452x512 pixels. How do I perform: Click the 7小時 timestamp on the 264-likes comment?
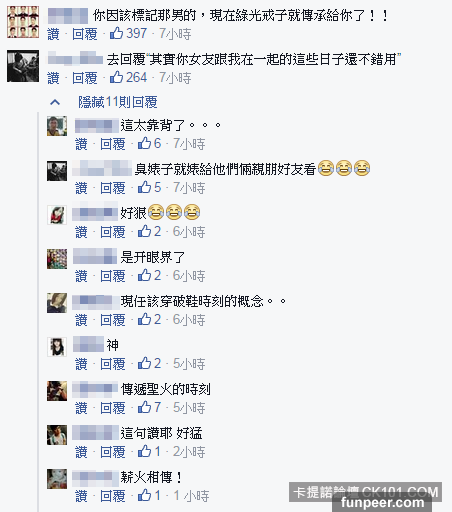[x=175, y=78]
